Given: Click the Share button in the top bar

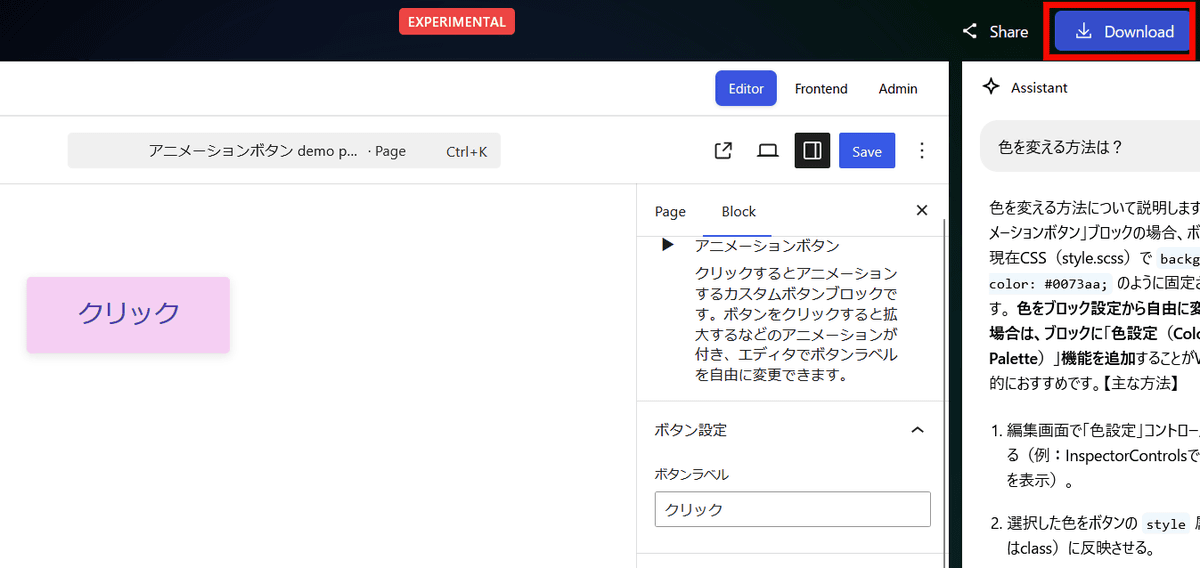Looking at the screenshot, I should tap(995, 32).
